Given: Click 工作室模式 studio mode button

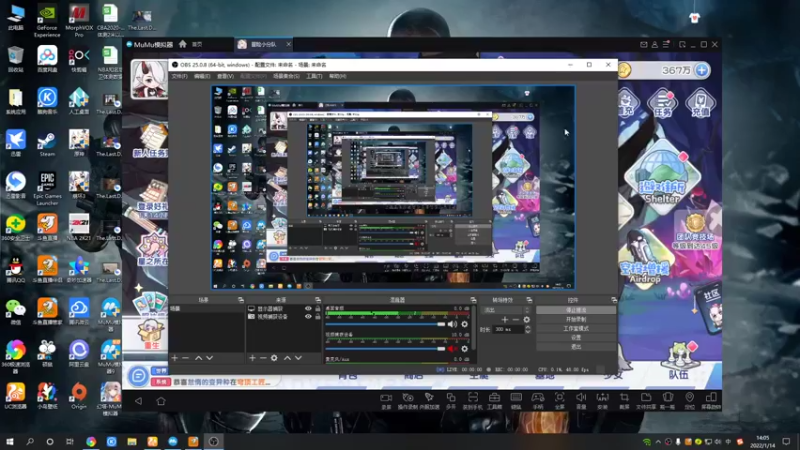Looking at the screenshot, I should click(x=576, y=329).
